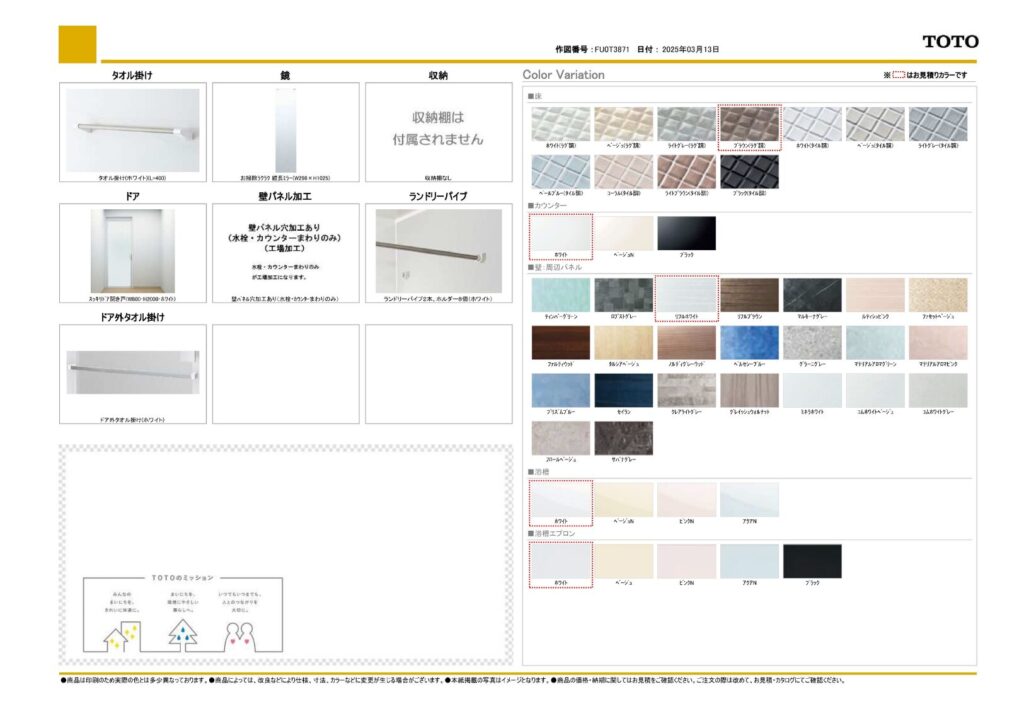Click the tall mirror (鏡) product image

285,129
